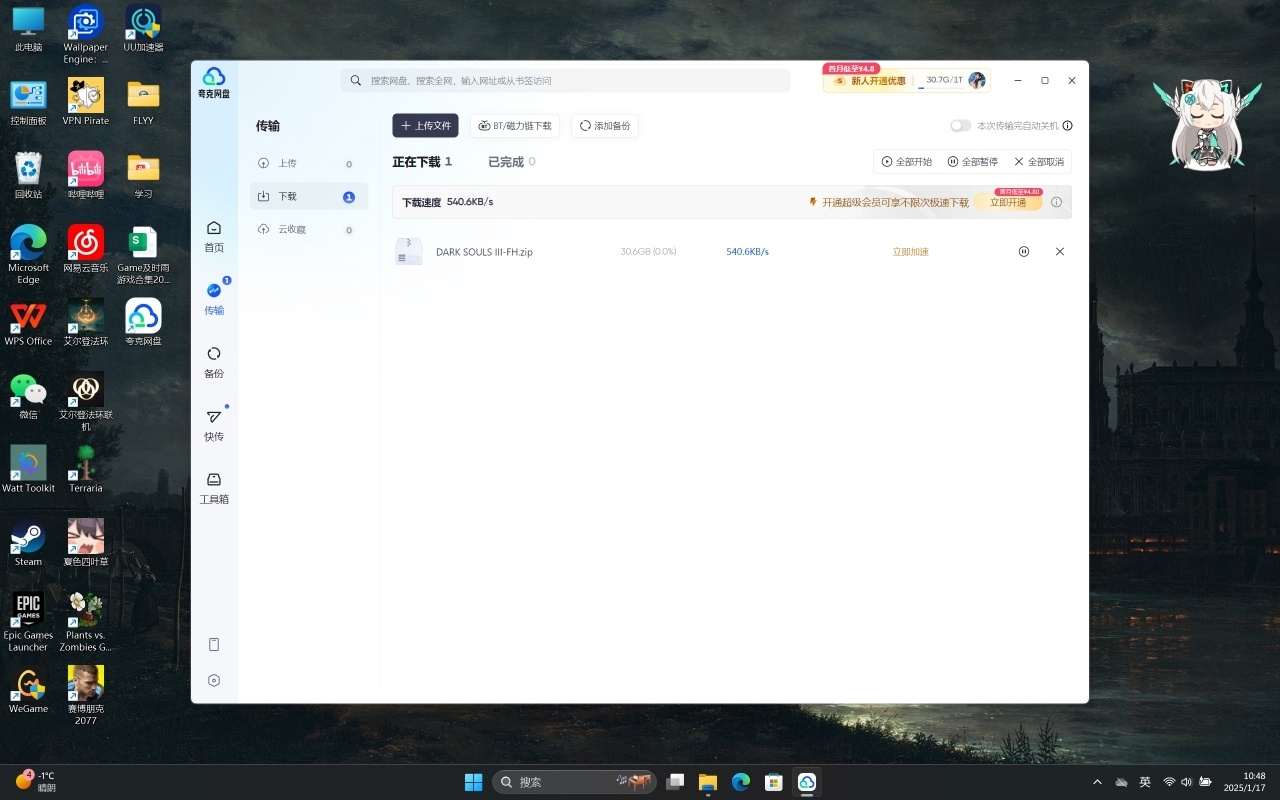The height and width of the screenshot is (800, 1280).
Task: Open the 首页 home section in sidebar
Action: pyautogui.click(x=214, y=236)
